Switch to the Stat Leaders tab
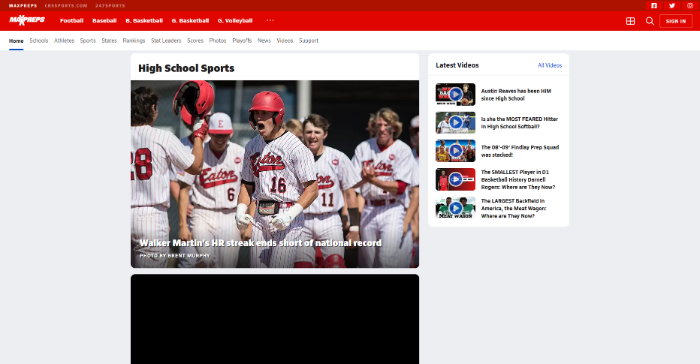The height and width of the screenshot is (364, 700). 166,41
